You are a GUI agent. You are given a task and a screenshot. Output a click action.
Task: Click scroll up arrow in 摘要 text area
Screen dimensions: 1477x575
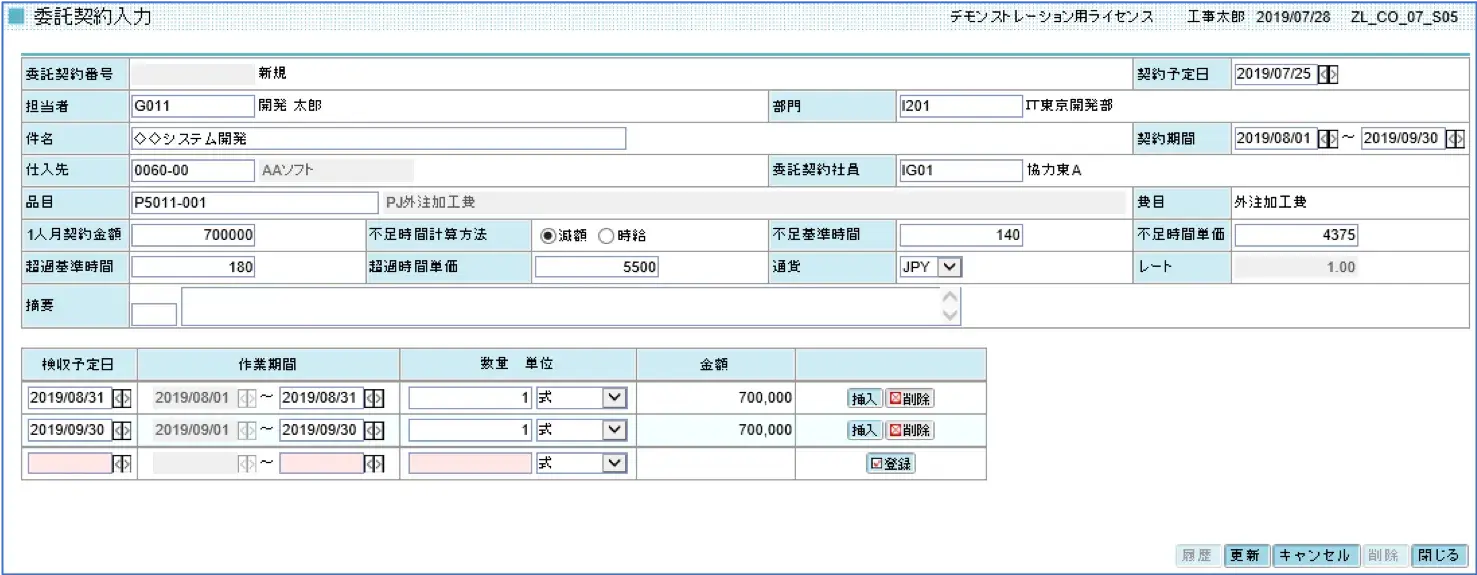(x=951, y=297)
